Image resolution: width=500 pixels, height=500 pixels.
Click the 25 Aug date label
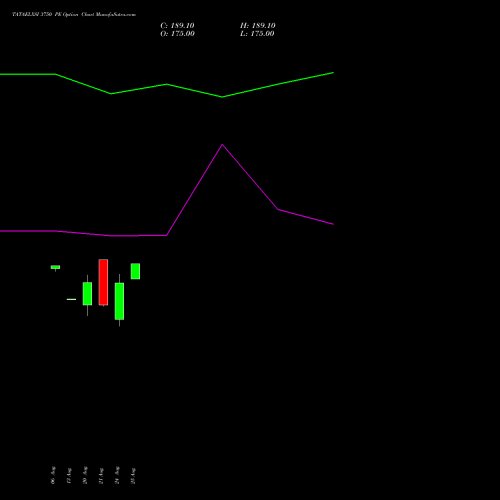click(x=133, y=476)
